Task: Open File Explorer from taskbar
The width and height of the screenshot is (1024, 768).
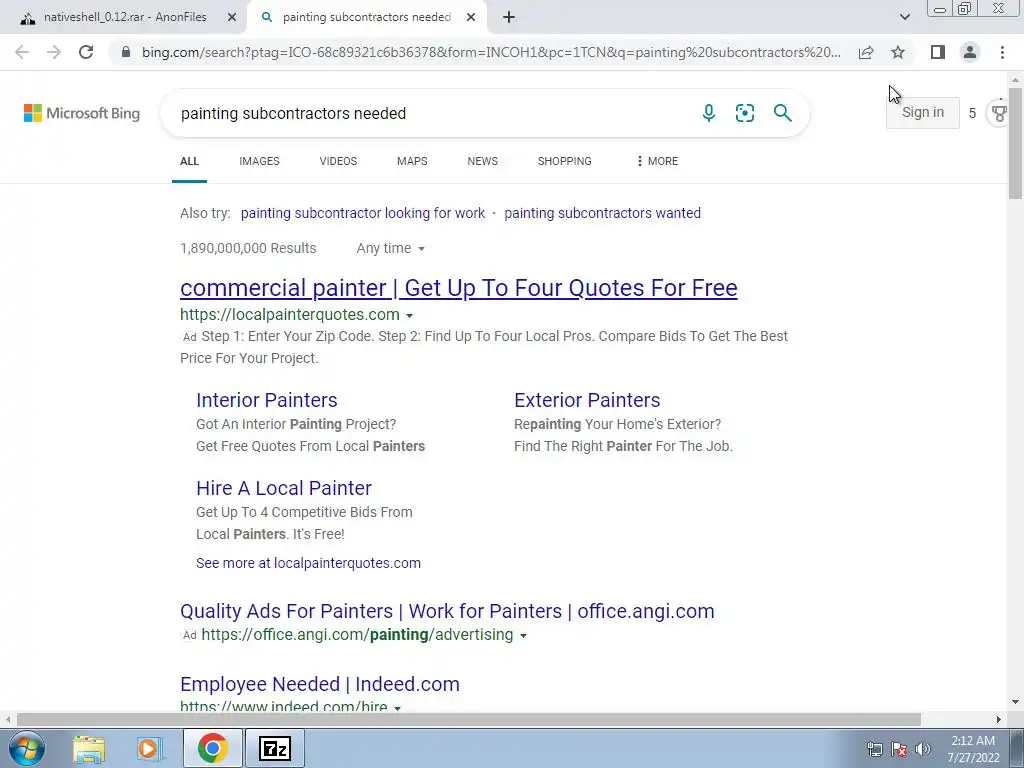Action: point(89,748)
